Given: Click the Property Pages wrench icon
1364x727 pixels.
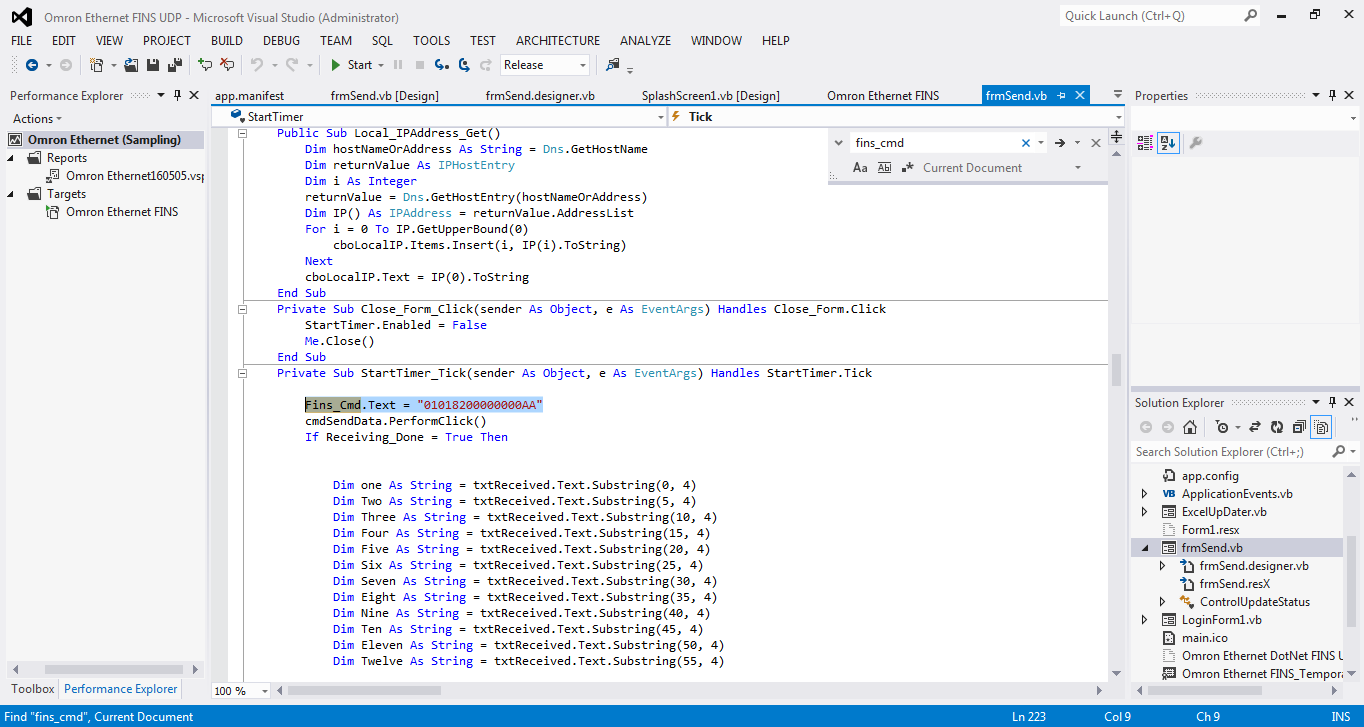Looking at the screenshot, I should coord(1195,143).
